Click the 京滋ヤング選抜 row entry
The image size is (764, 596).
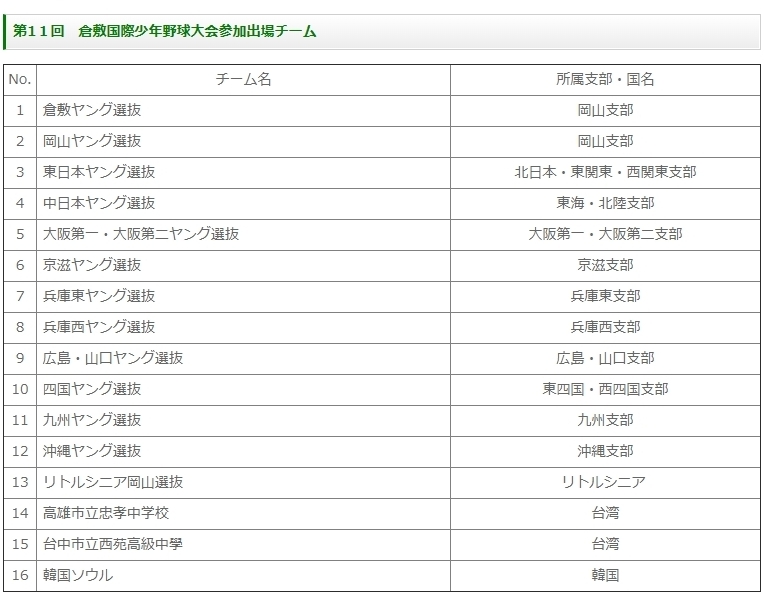coord(92,265)
